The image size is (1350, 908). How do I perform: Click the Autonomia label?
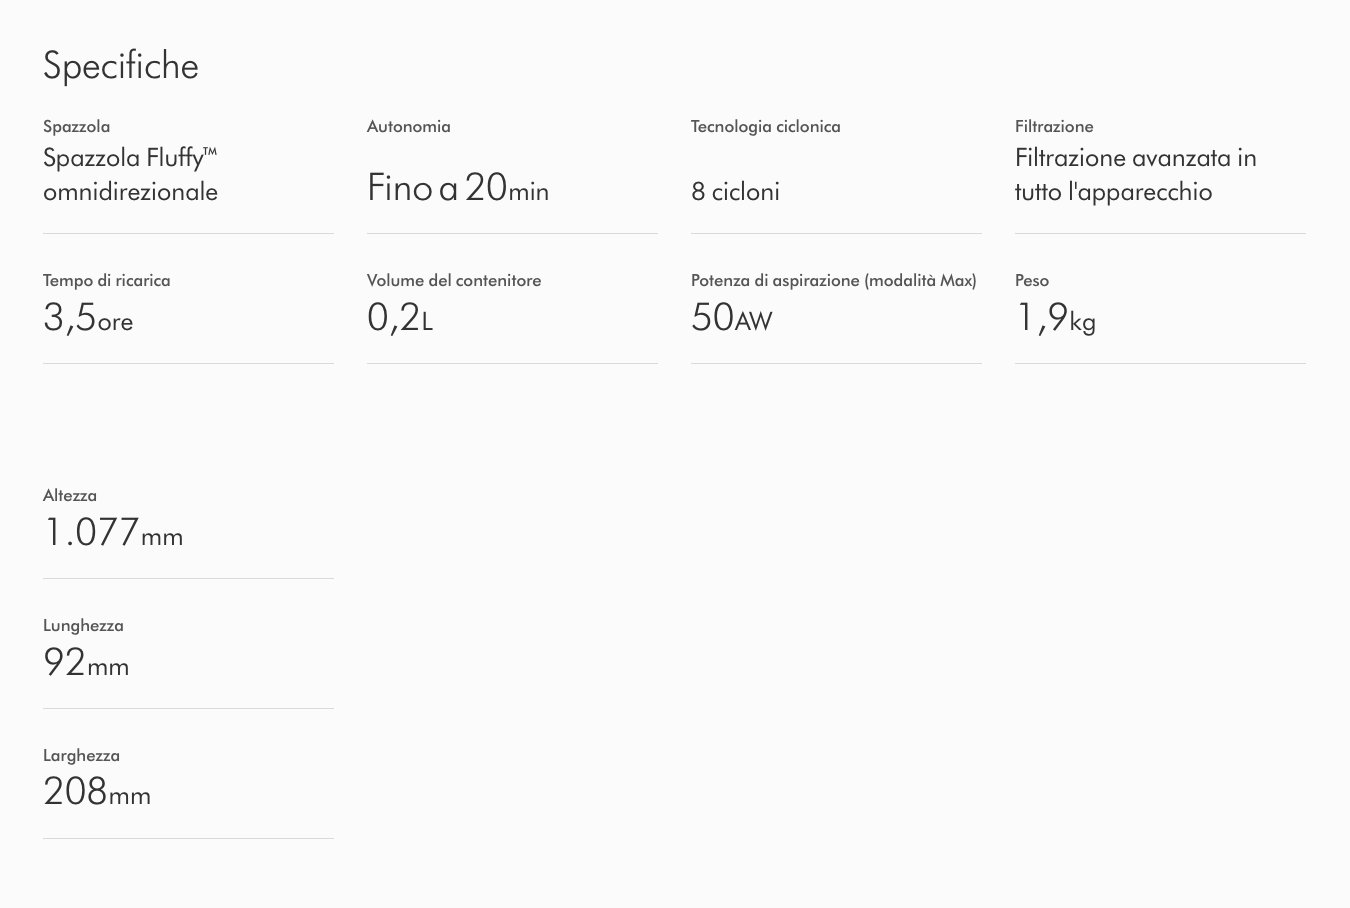pyautogui.click(x=408, y=127)
